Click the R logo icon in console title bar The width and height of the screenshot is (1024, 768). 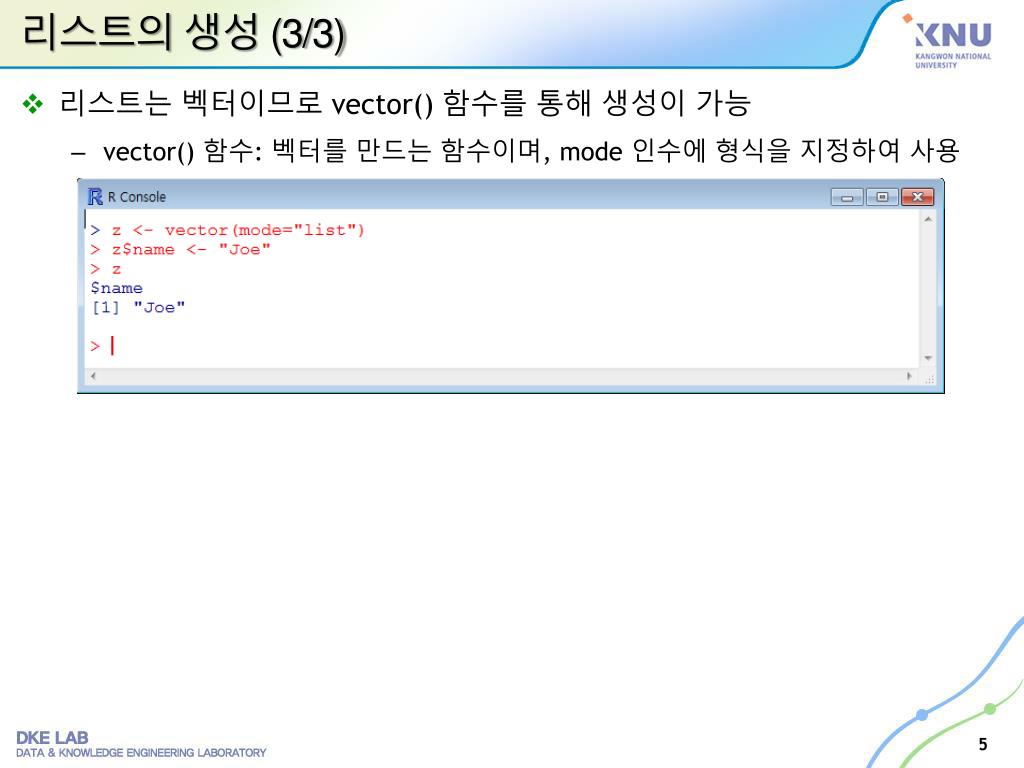tap(95, 197)
